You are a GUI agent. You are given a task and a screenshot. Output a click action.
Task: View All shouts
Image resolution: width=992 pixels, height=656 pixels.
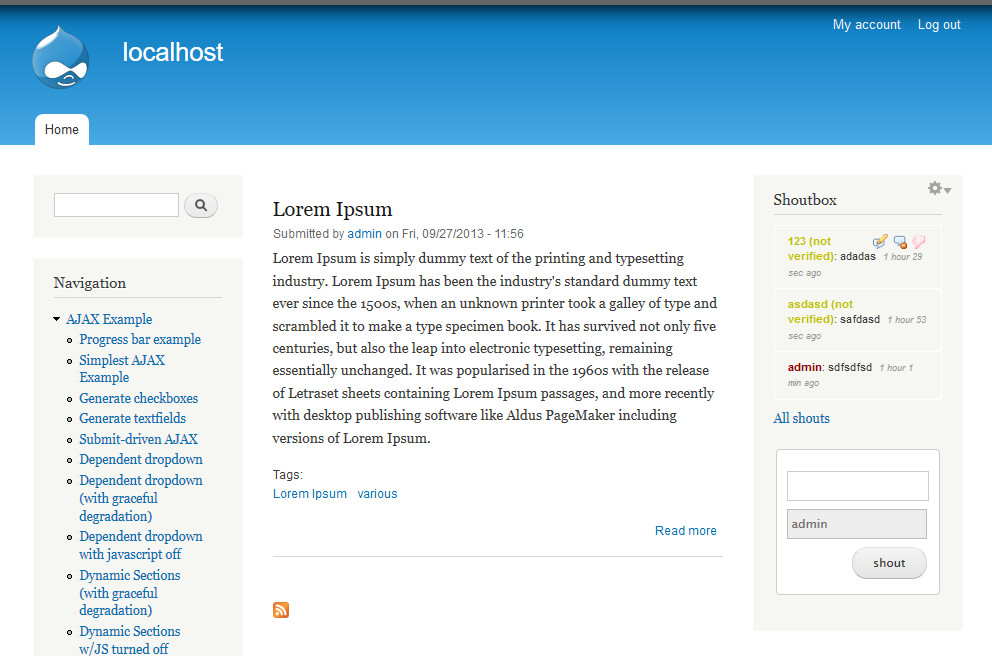click(x=801, y=418)
